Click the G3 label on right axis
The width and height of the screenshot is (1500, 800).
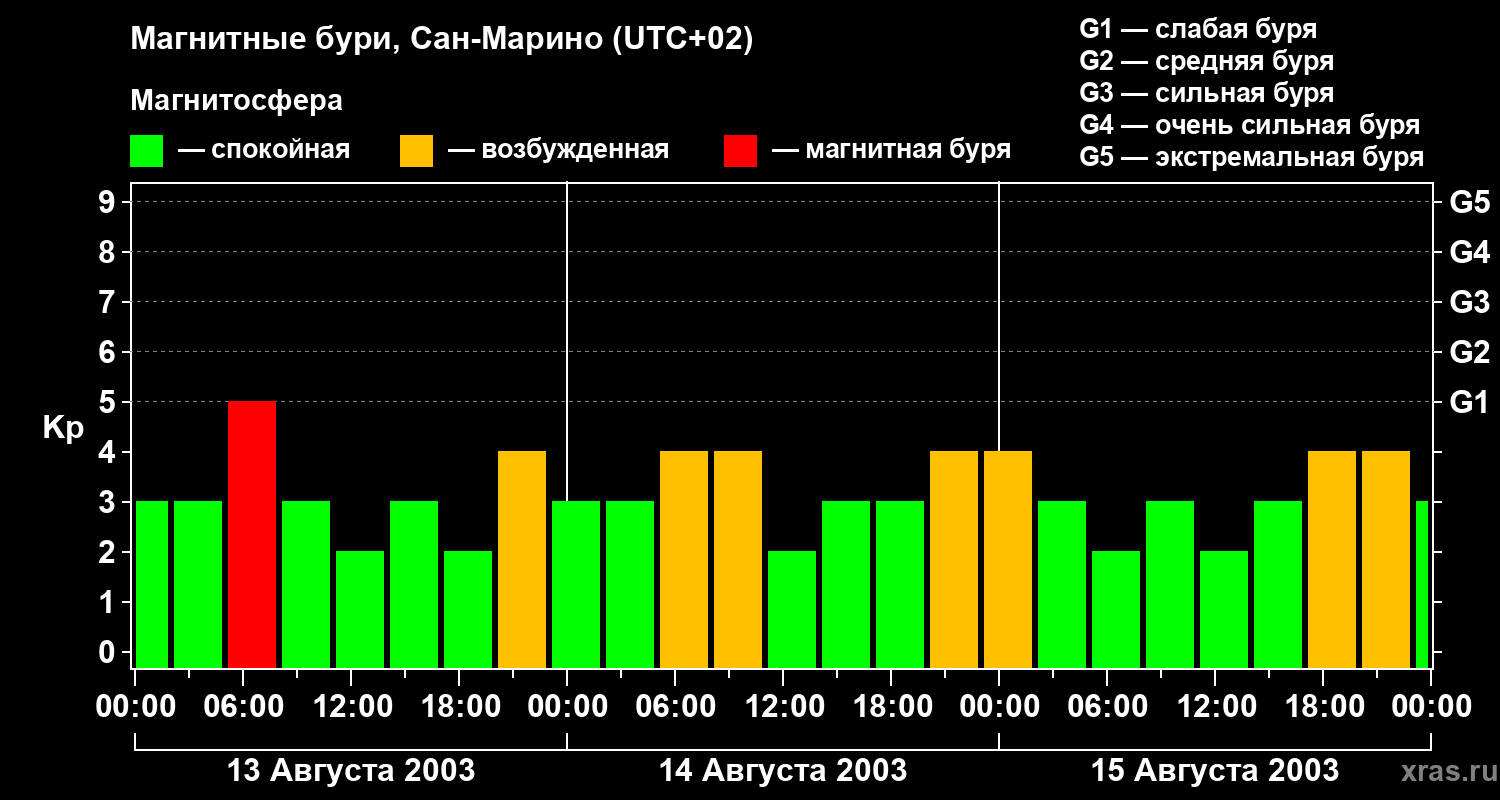point(1469,303)
